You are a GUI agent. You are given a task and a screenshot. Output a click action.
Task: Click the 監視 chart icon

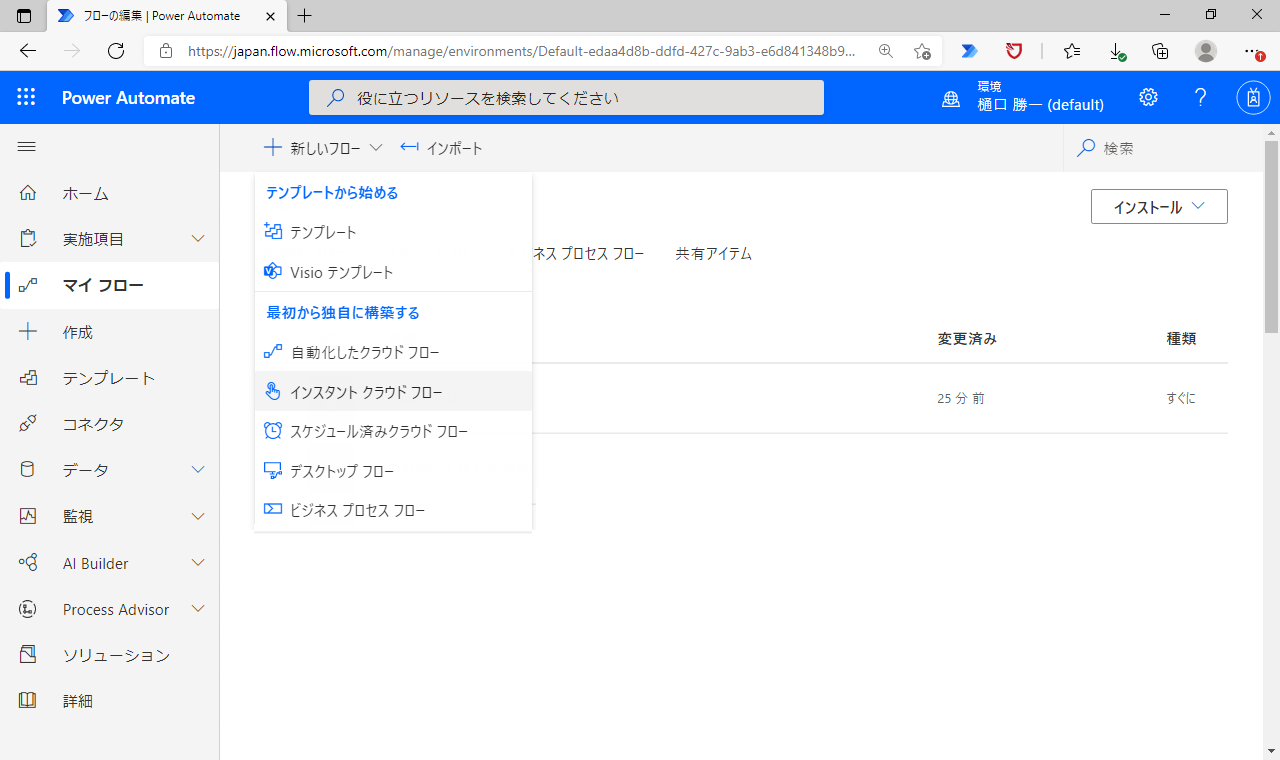tap(28, 516)
